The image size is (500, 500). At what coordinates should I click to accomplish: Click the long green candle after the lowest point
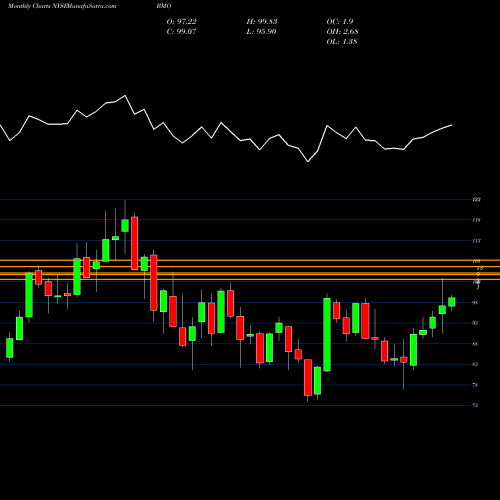[327, 334]
